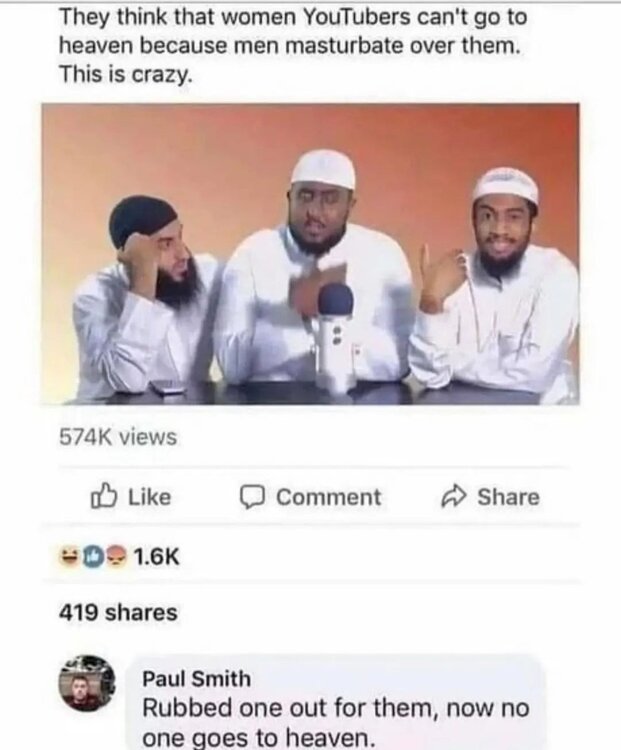Click the Share arrow icon

tap(453, 496)
